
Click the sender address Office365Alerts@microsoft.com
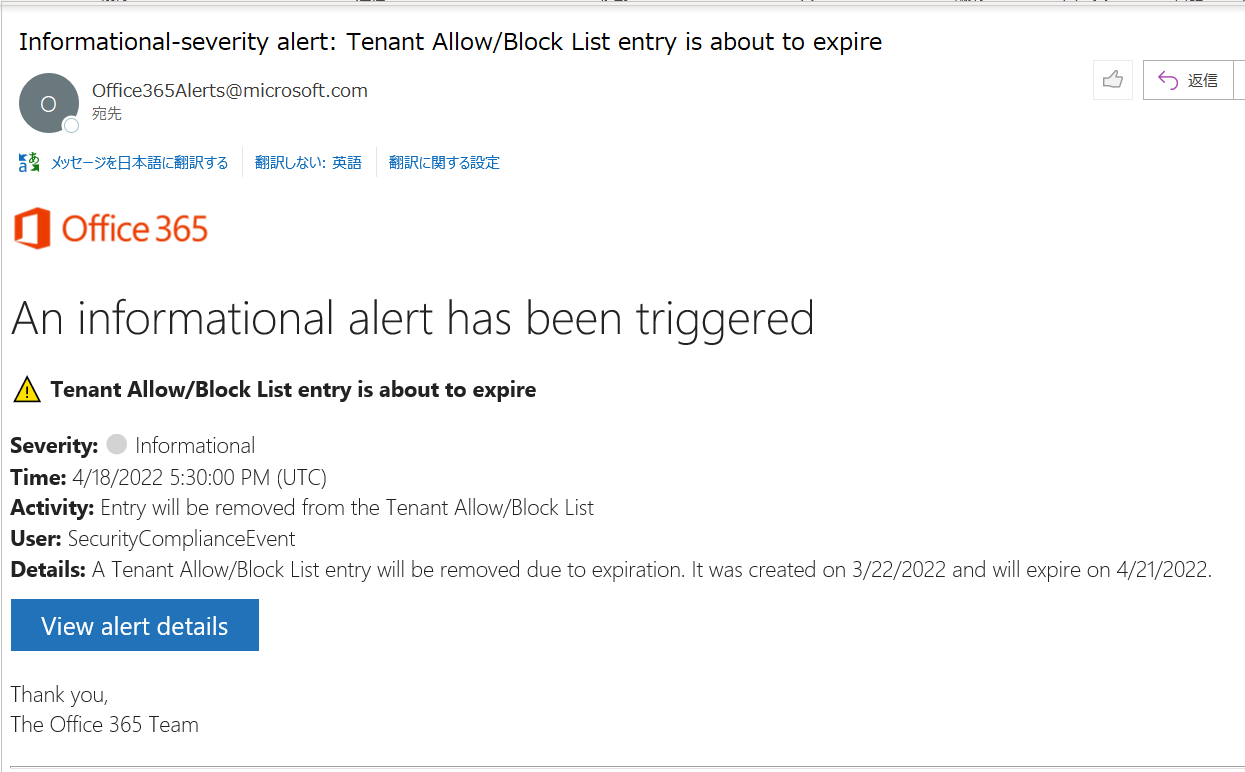(x=229, y=90)
